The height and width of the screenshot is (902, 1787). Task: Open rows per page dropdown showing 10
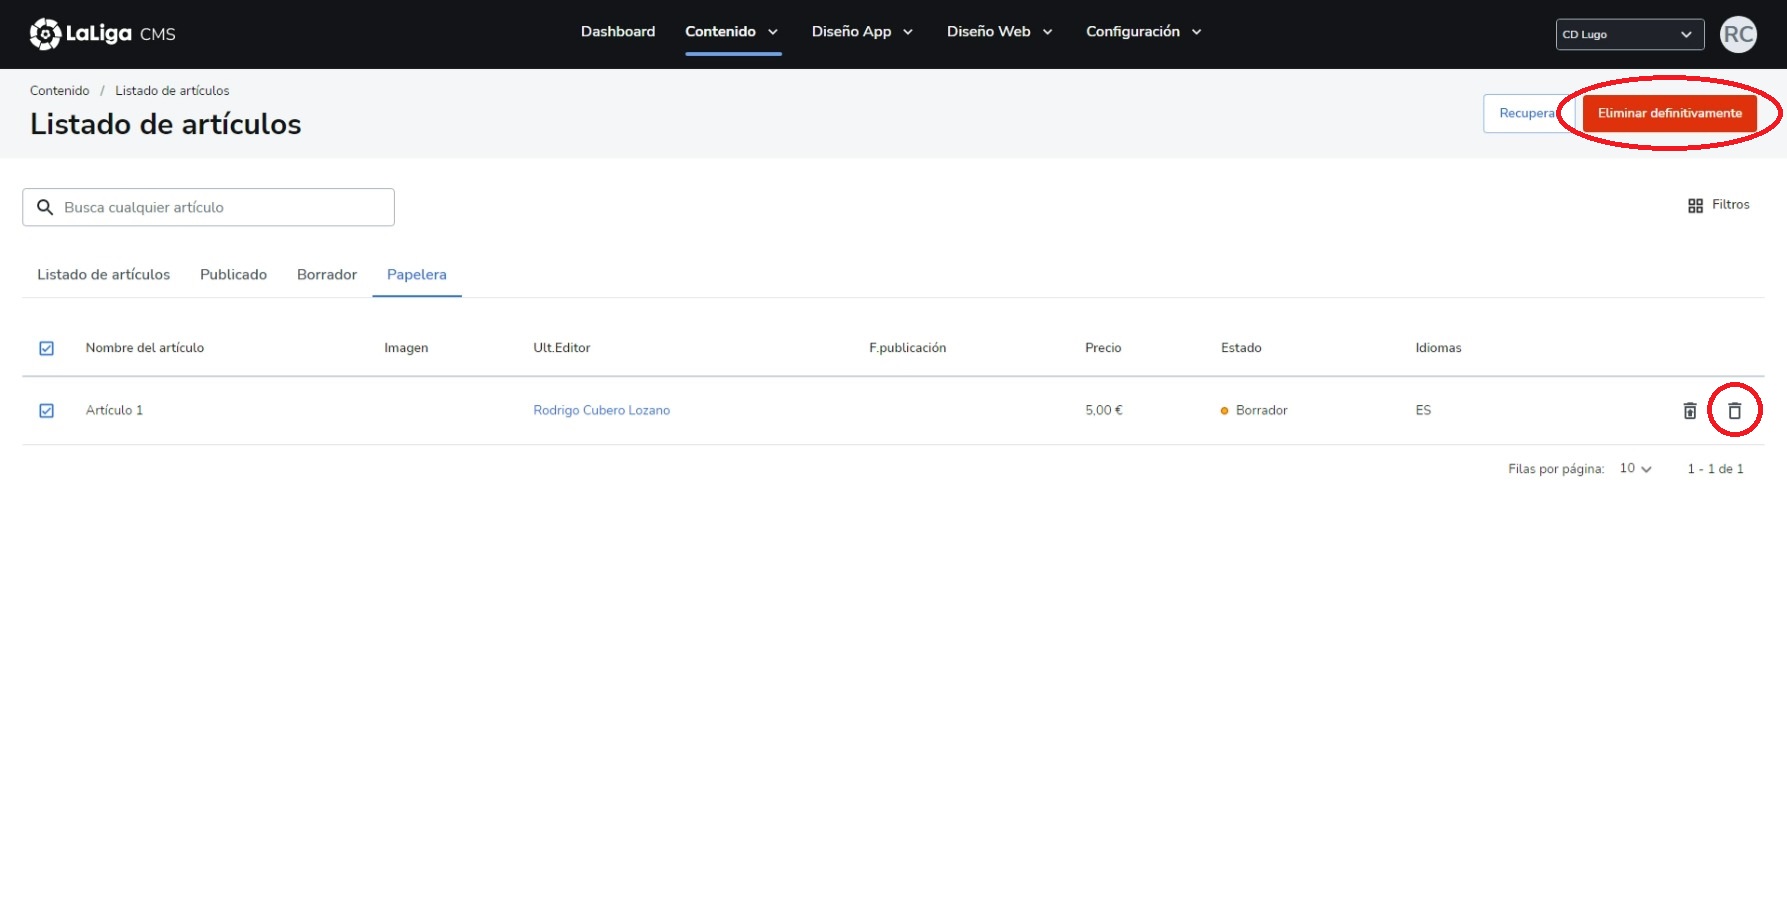tap(1636, 468)
